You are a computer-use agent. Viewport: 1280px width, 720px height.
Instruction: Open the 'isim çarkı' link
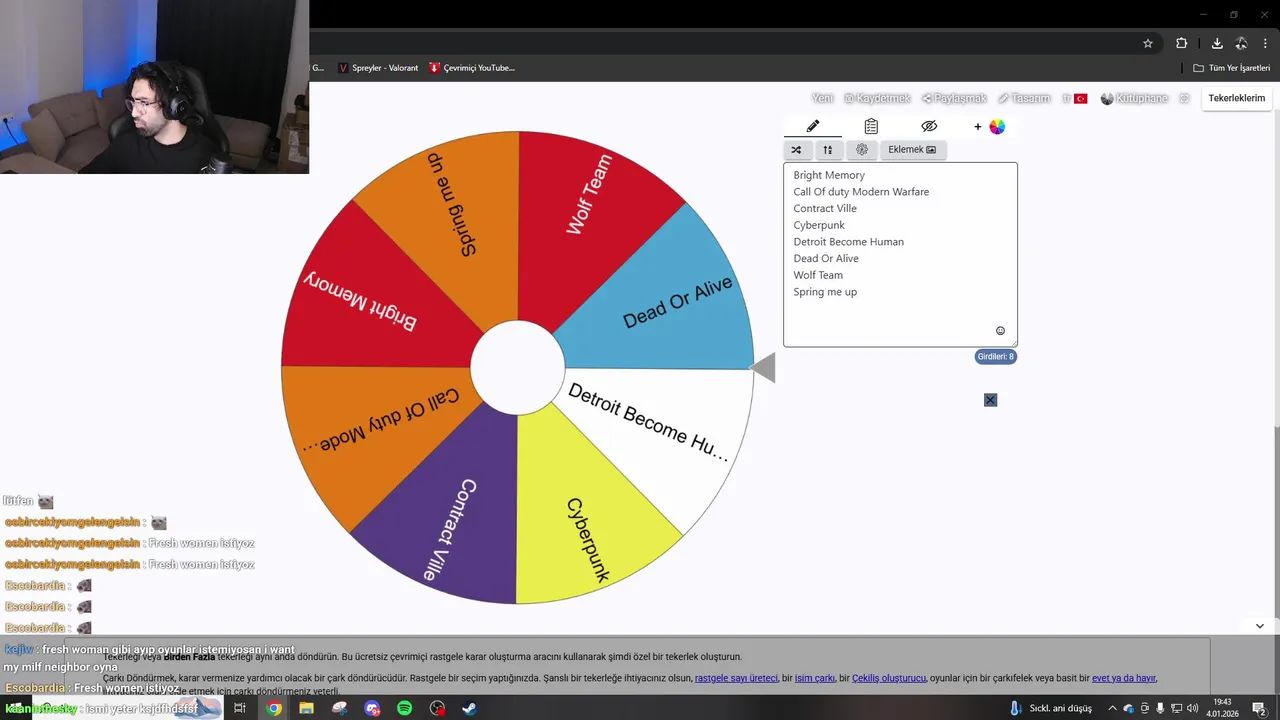814,678
